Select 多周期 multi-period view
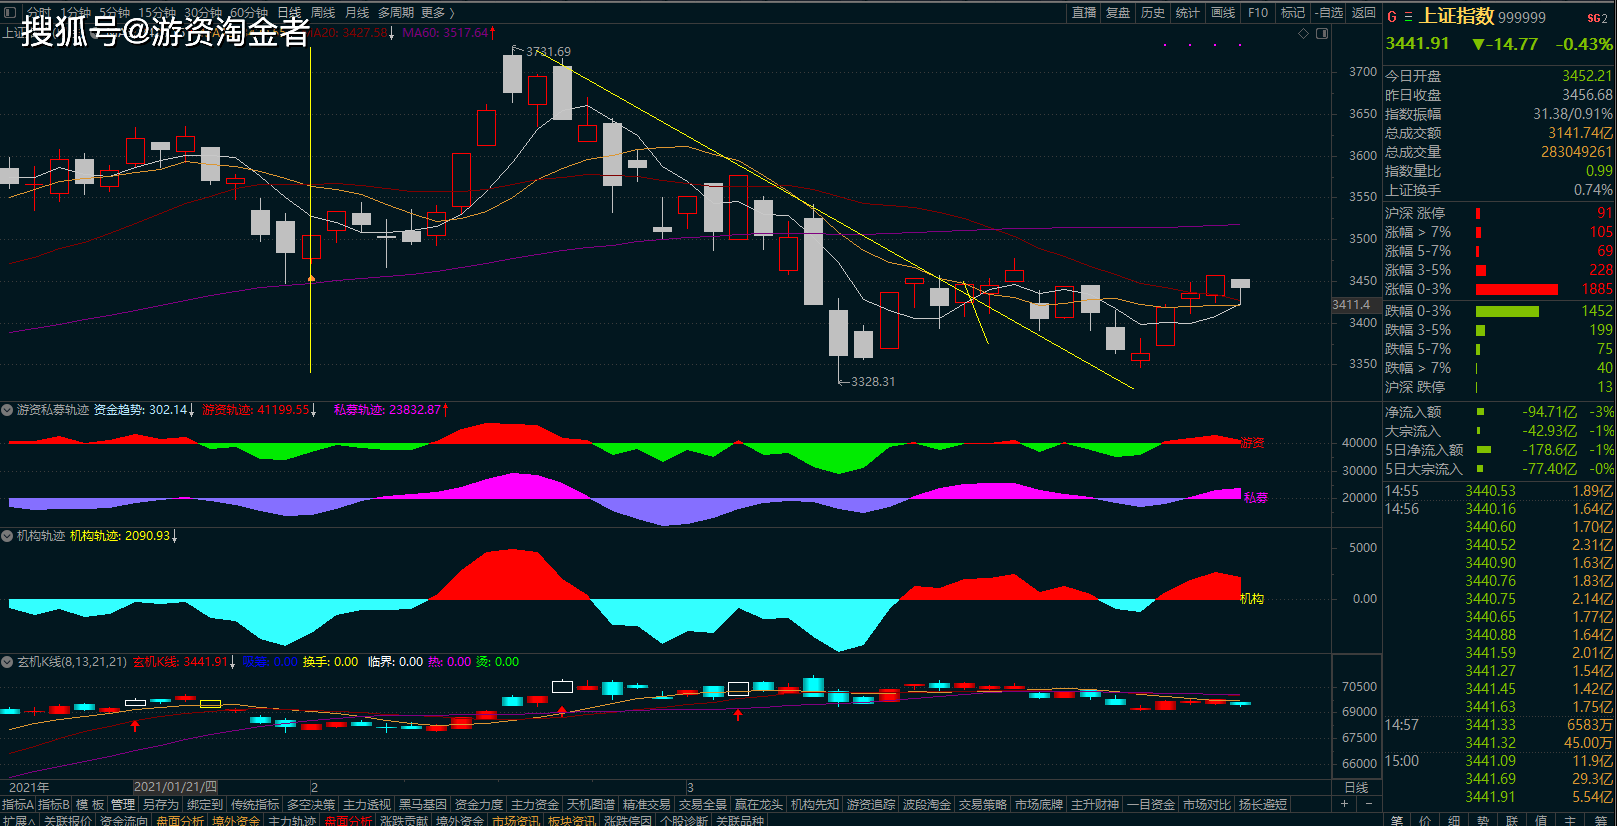This screenshot has width=1617, height=826. point(396,13)
